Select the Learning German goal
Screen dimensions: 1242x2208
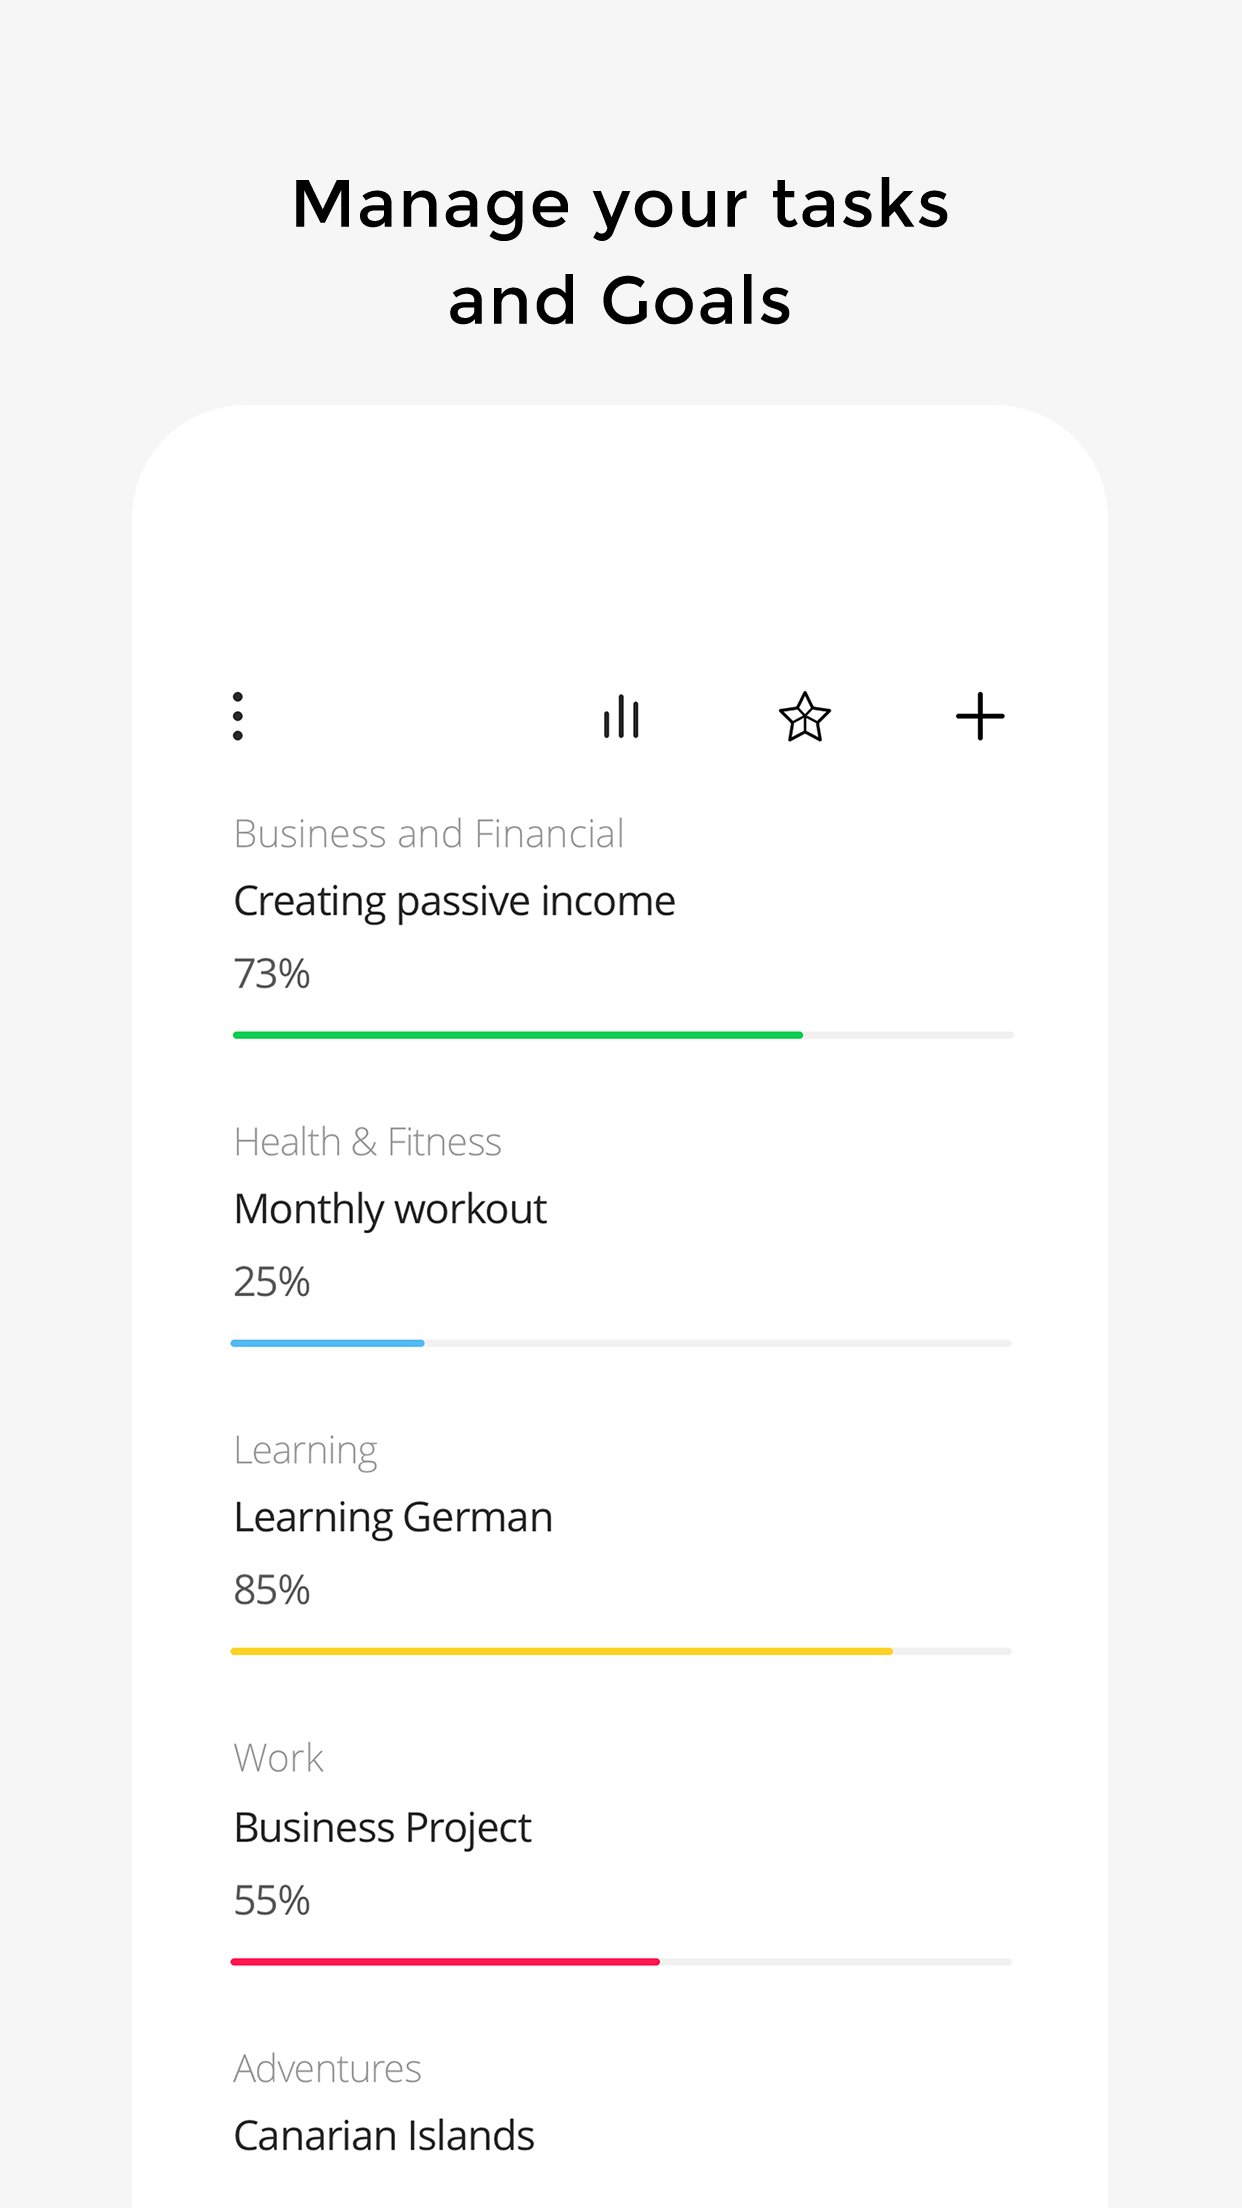pos(393,1517)
